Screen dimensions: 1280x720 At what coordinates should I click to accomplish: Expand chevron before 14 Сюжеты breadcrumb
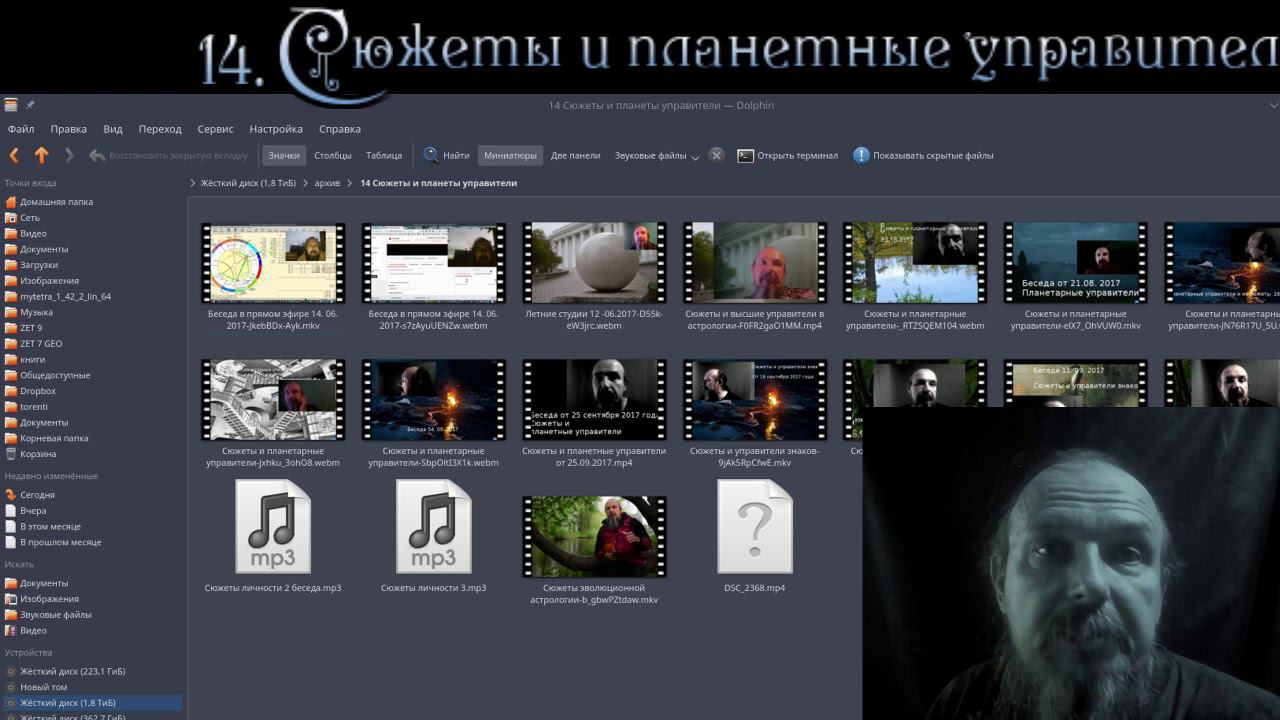click(351, 183)
